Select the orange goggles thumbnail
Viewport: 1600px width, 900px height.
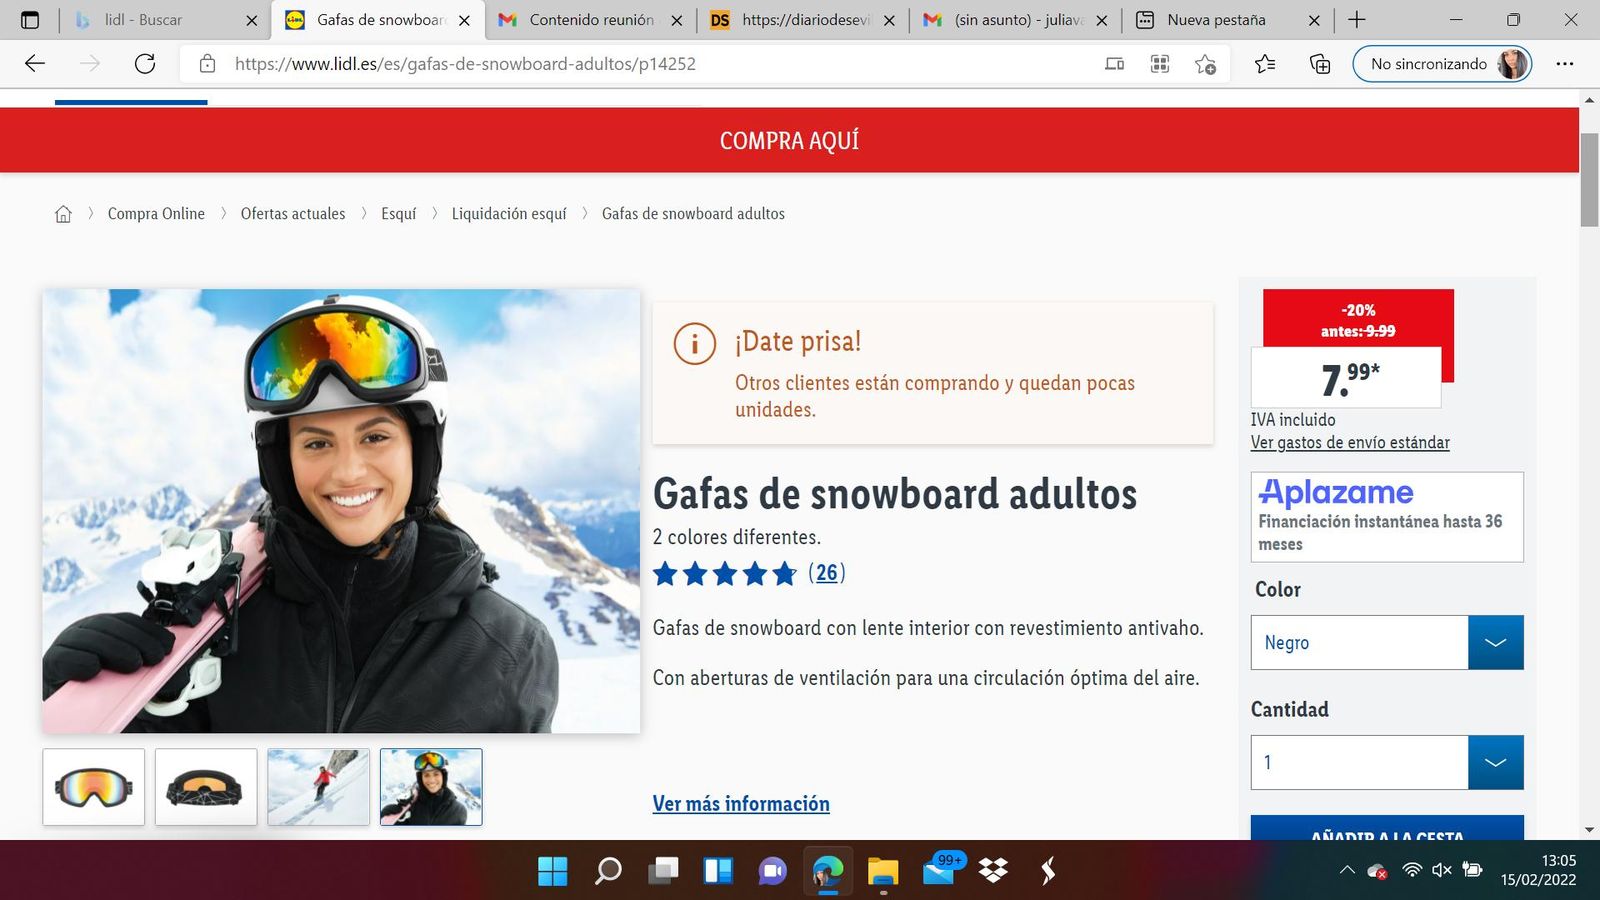pos(93,786)
